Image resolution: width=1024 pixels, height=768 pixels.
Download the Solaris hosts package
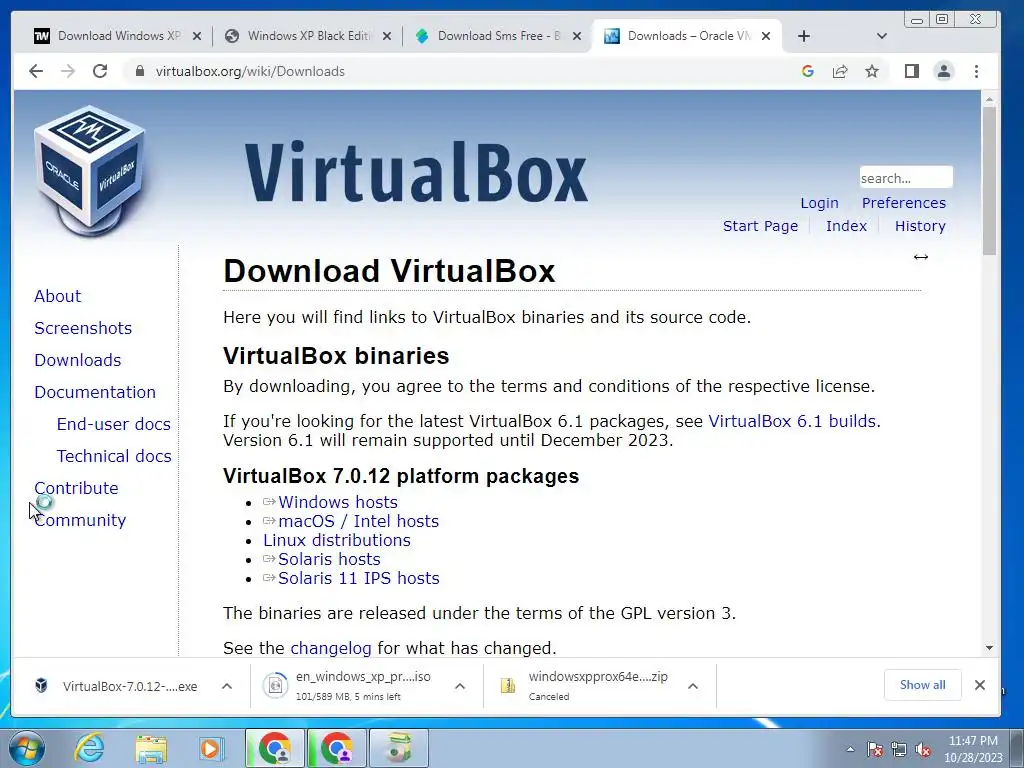[329, 559]
